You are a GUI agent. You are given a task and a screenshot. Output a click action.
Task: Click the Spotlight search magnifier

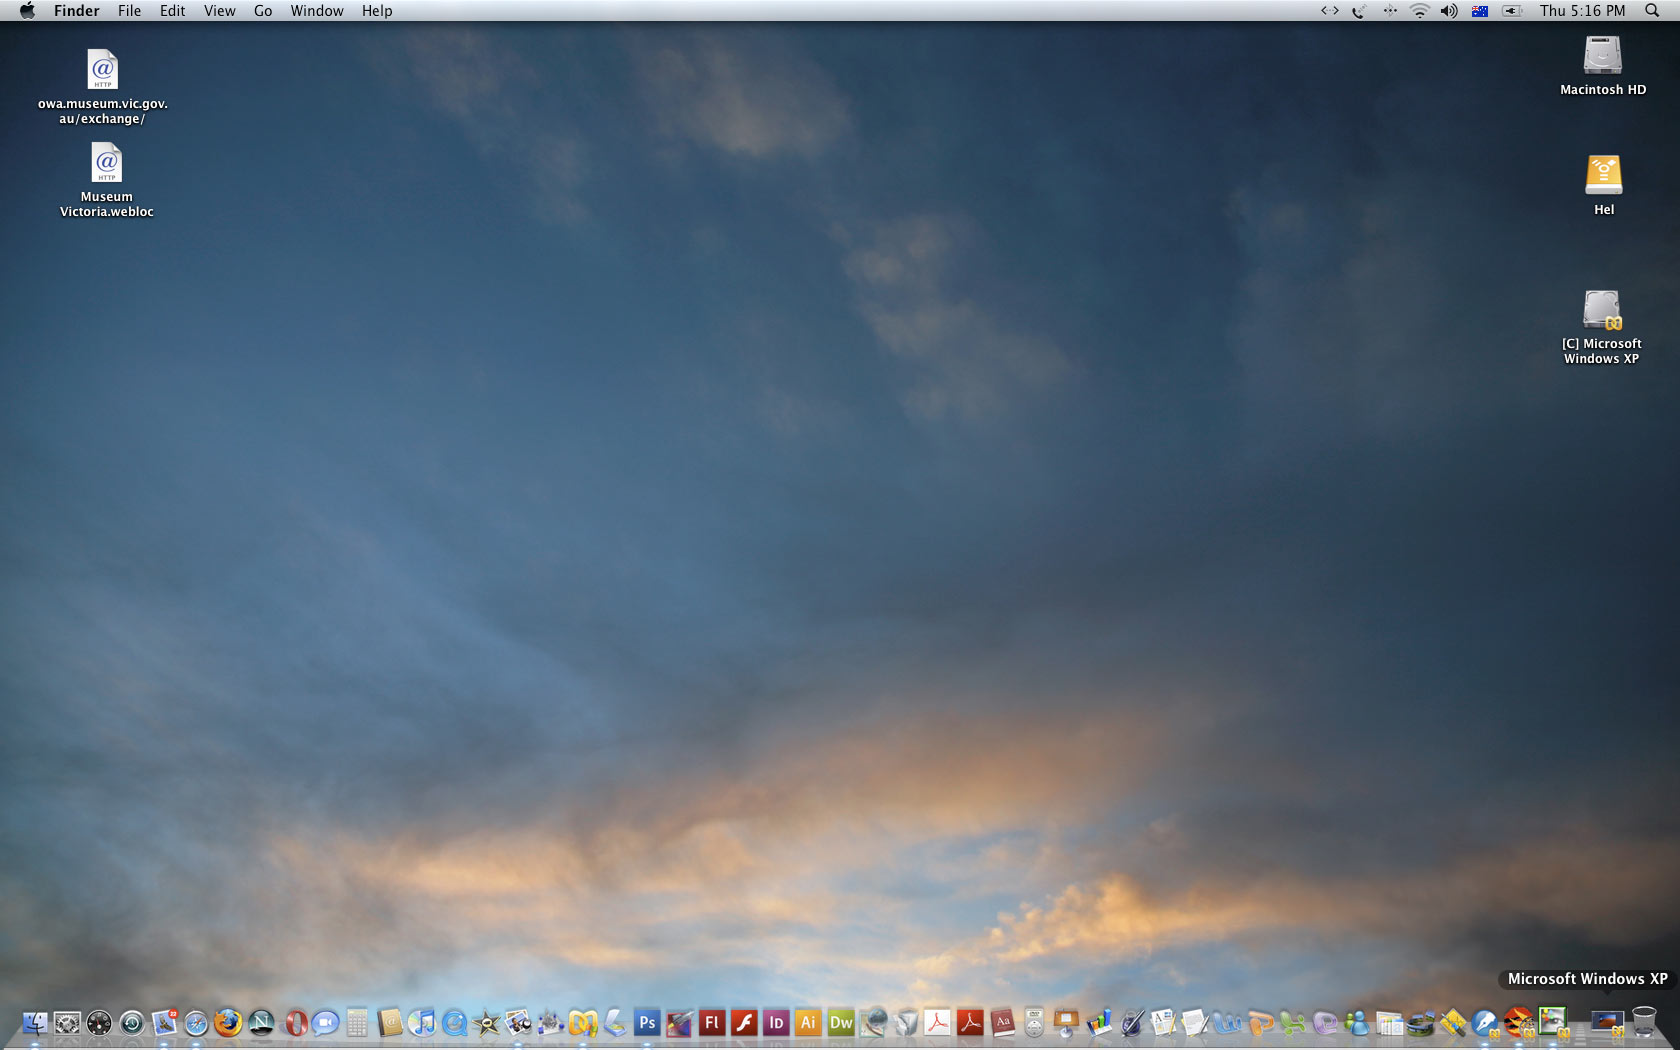pos(1652,11)
